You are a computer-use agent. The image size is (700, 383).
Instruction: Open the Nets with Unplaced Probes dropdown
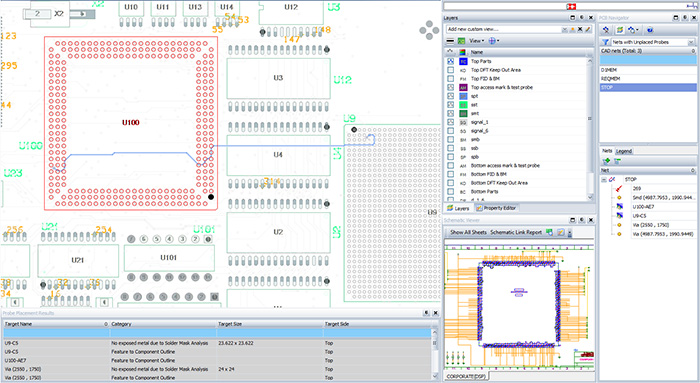[x=691, y=42]
